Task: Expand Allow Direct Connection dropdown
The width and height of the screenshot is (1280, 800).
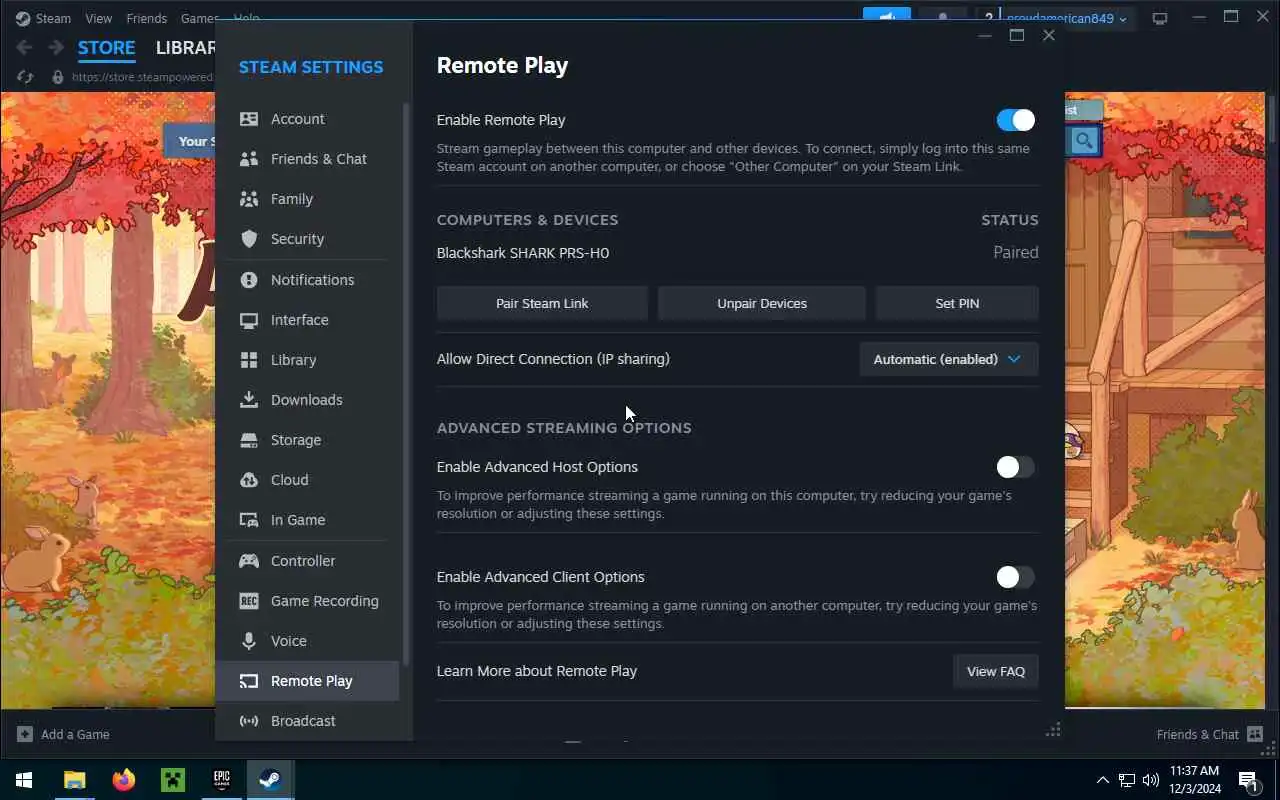Action: (948, 359)
